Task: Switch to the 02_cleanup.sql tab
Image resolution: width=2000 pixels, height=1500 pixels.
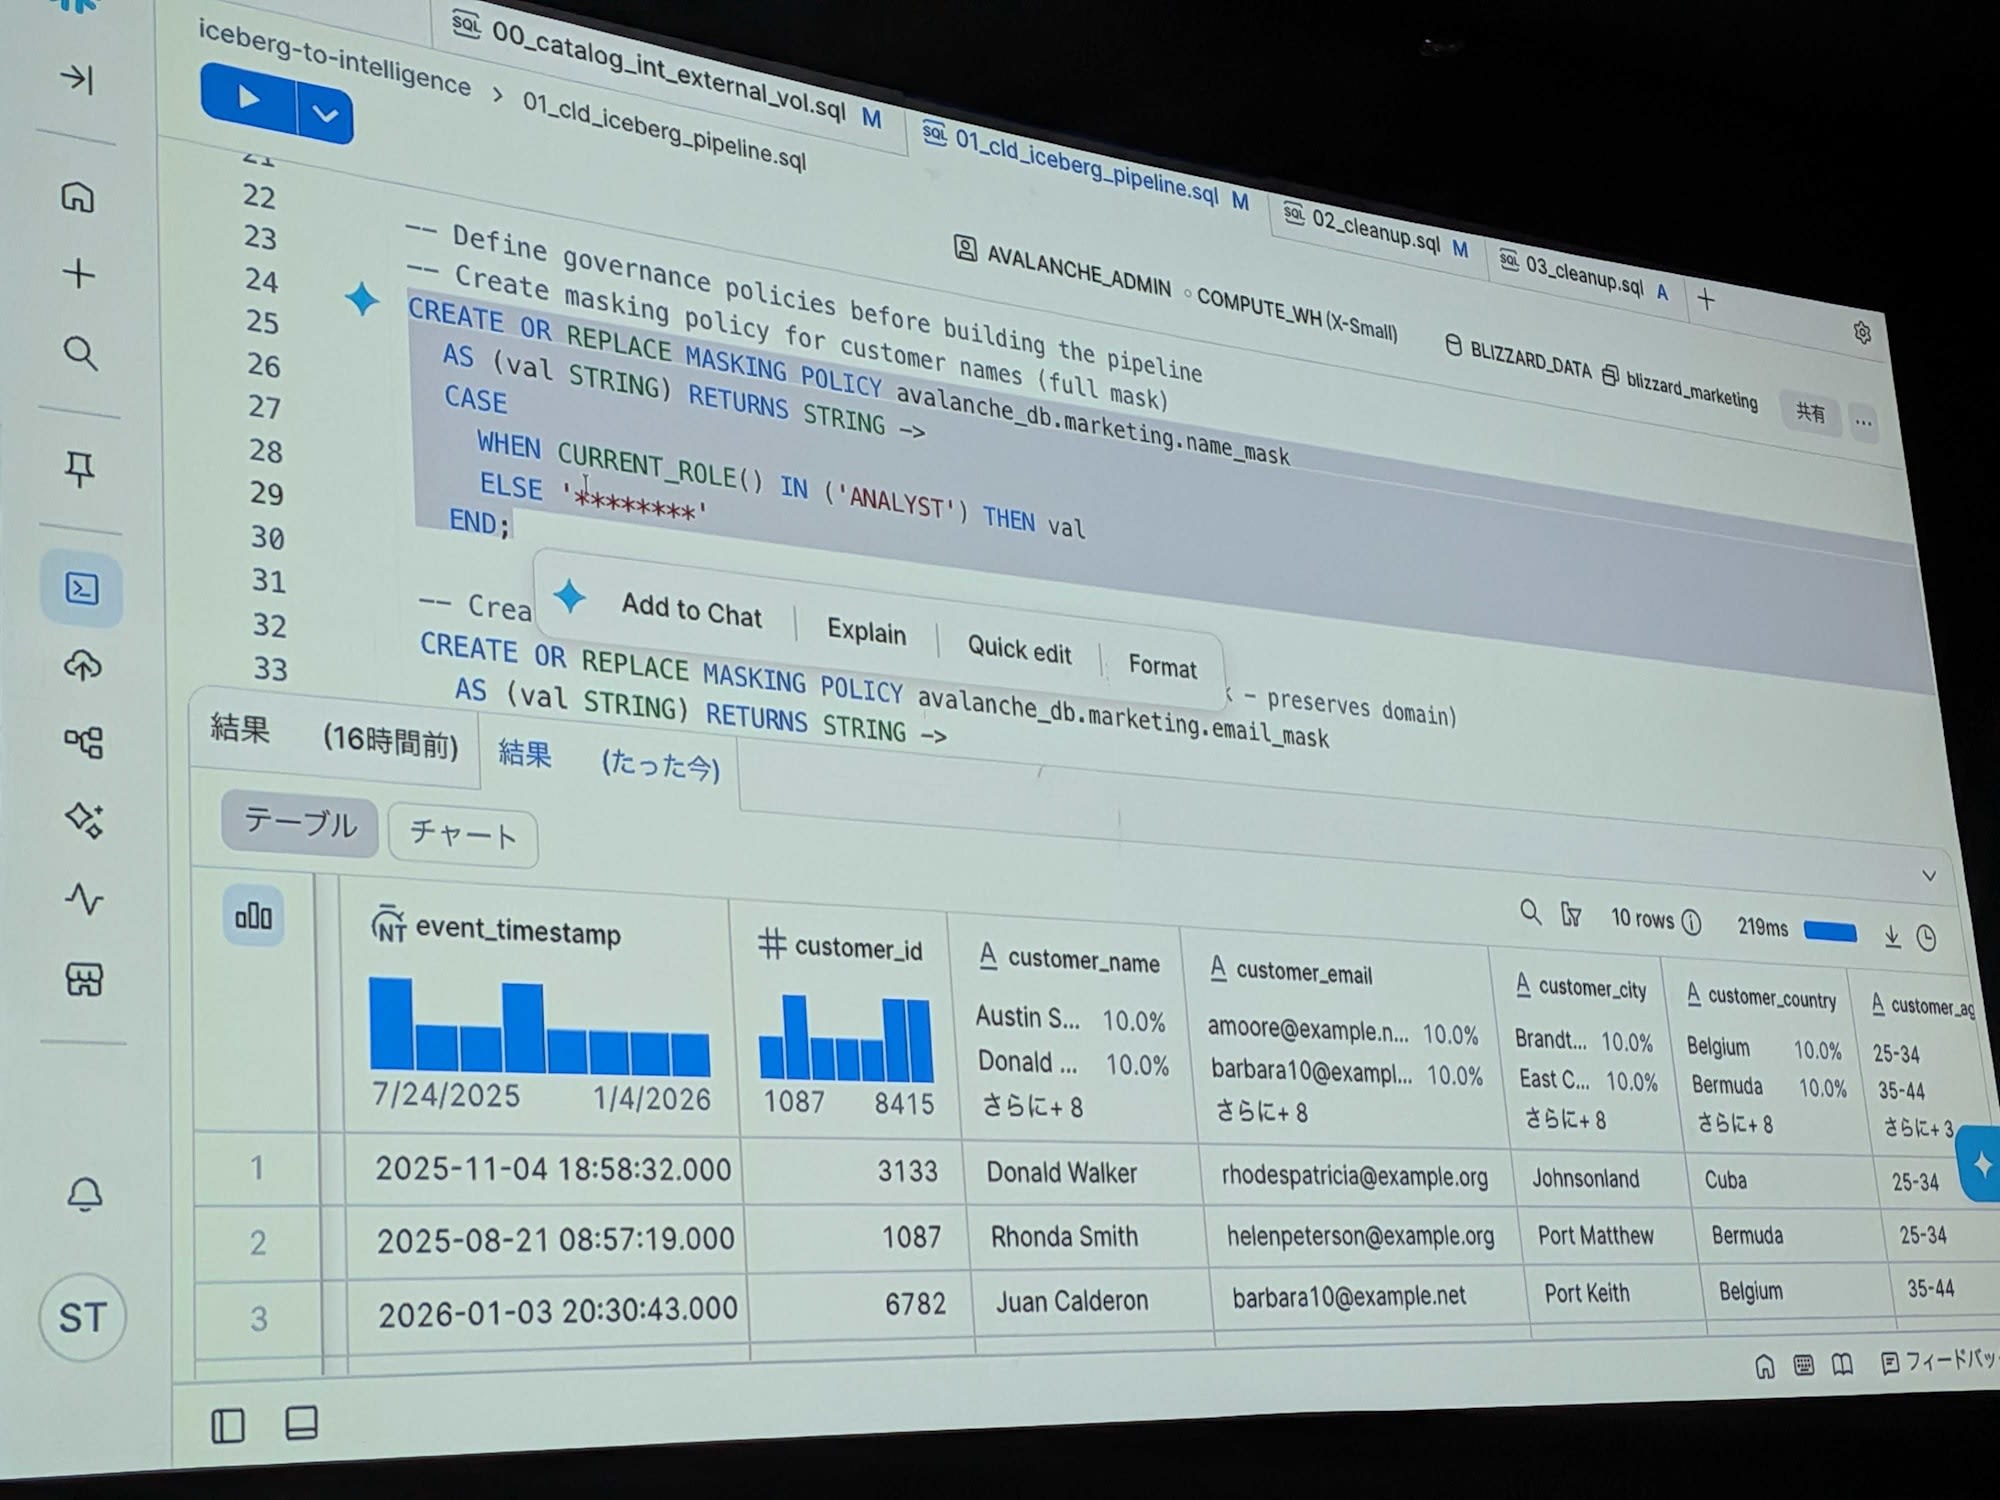Action: pos(1374,231)
